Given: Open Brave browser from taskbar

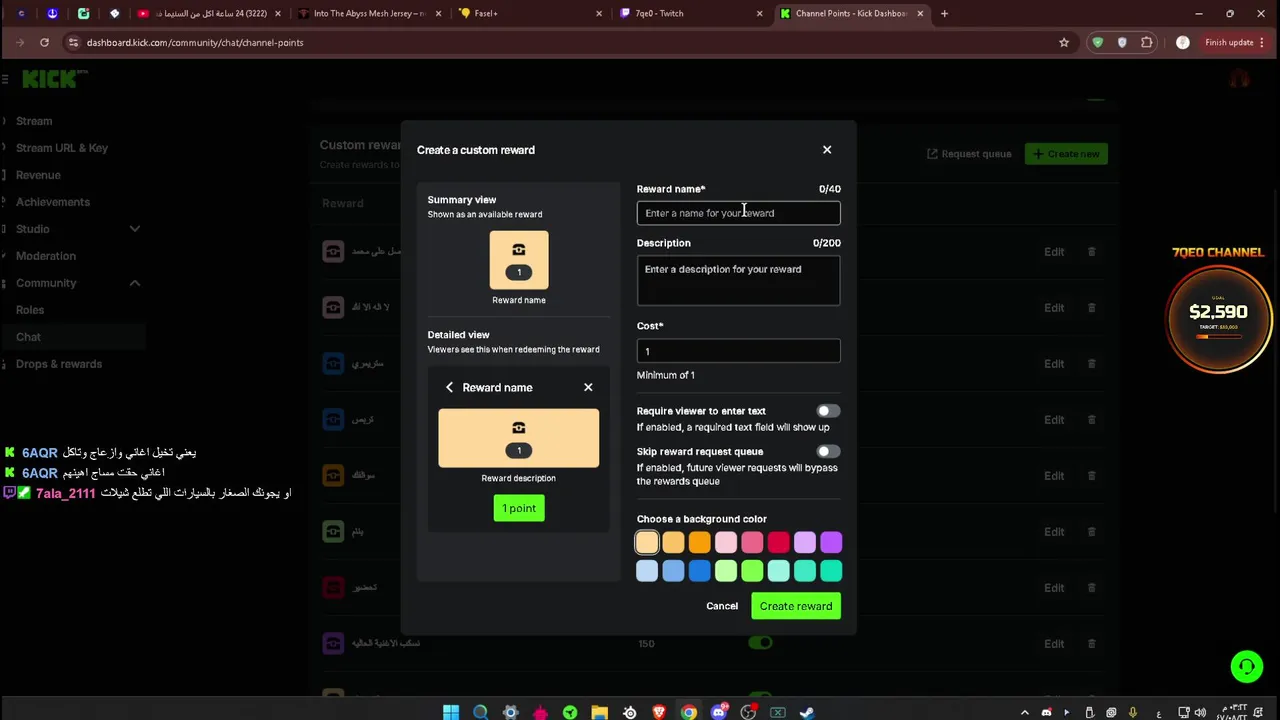Looking at the screenshot, I should tap(659, 712).
